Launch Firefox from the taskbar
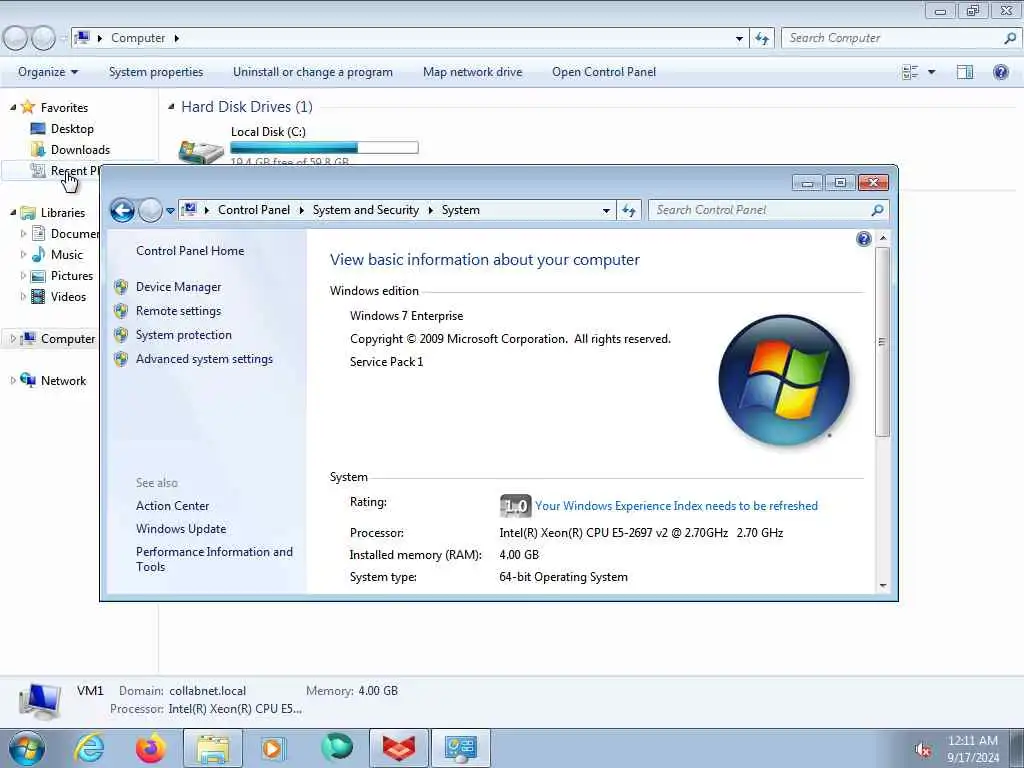This screenshot has height=768, width=1024. pyautogui.click(x=151, y=748)
